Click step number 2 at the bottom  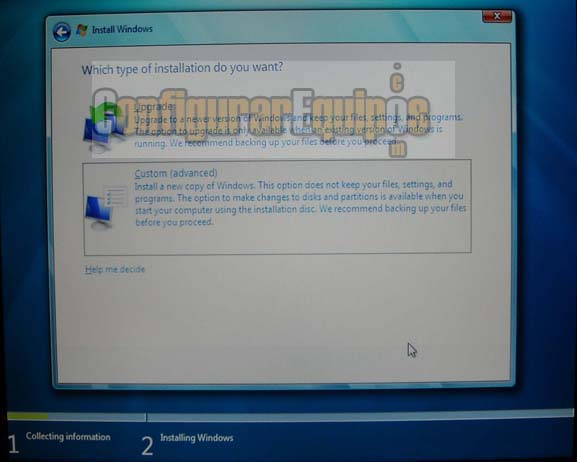pyautogui.click(x=147, y=446)
